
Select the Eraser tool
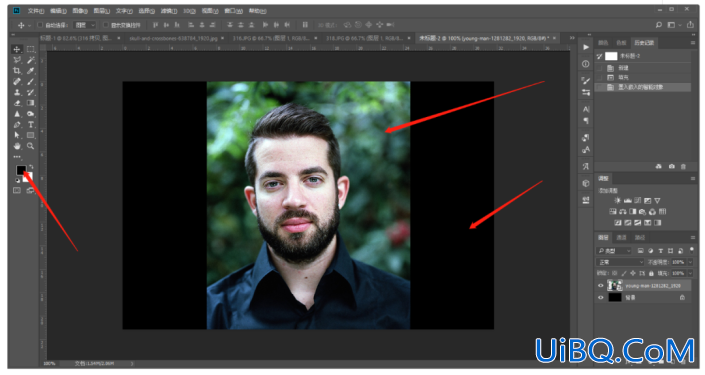tap(17, 103)
